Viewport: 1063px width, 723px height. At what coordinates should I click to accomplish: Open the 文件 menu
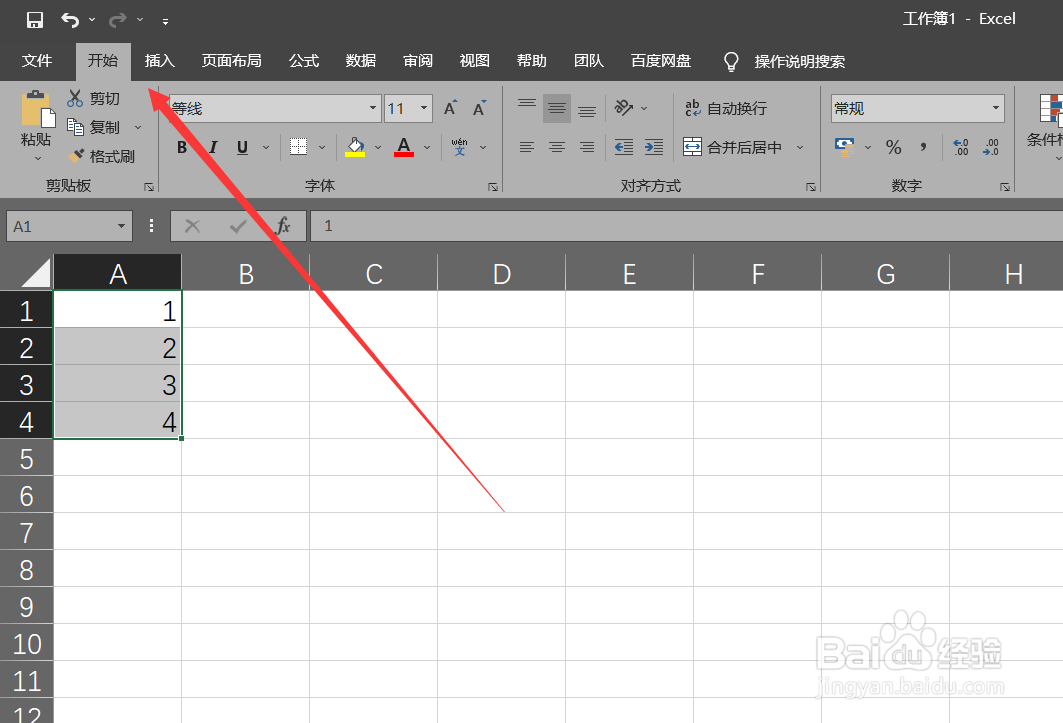point(37,61)
